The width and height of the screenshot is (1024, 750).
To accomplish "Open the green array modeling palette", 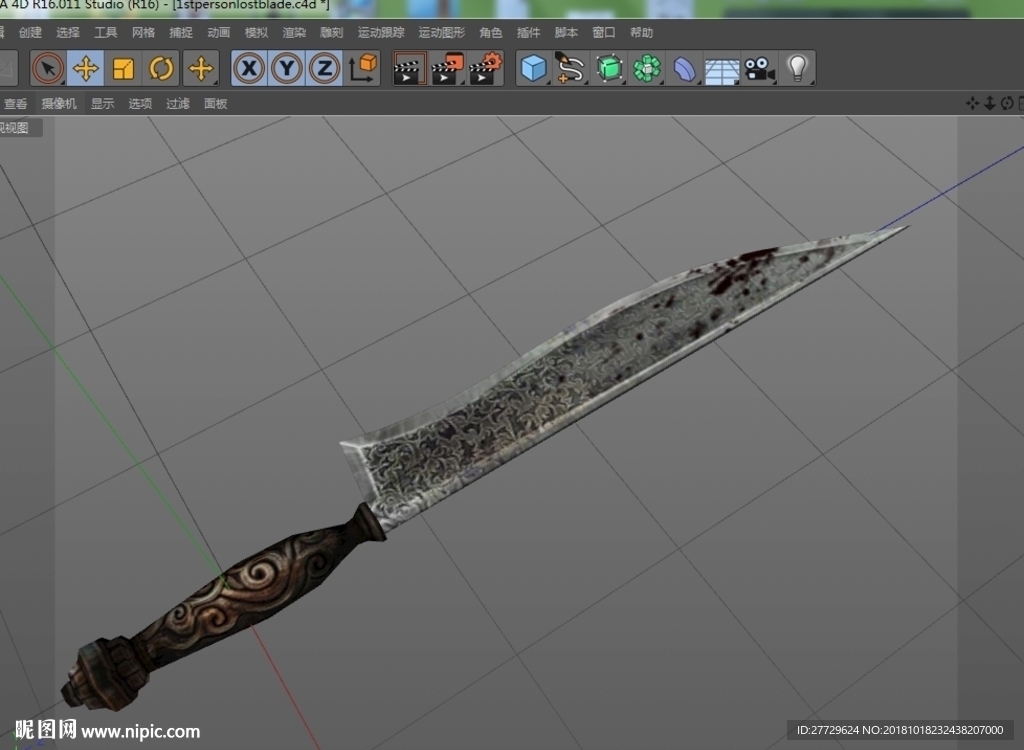I will tap(647, 68).
